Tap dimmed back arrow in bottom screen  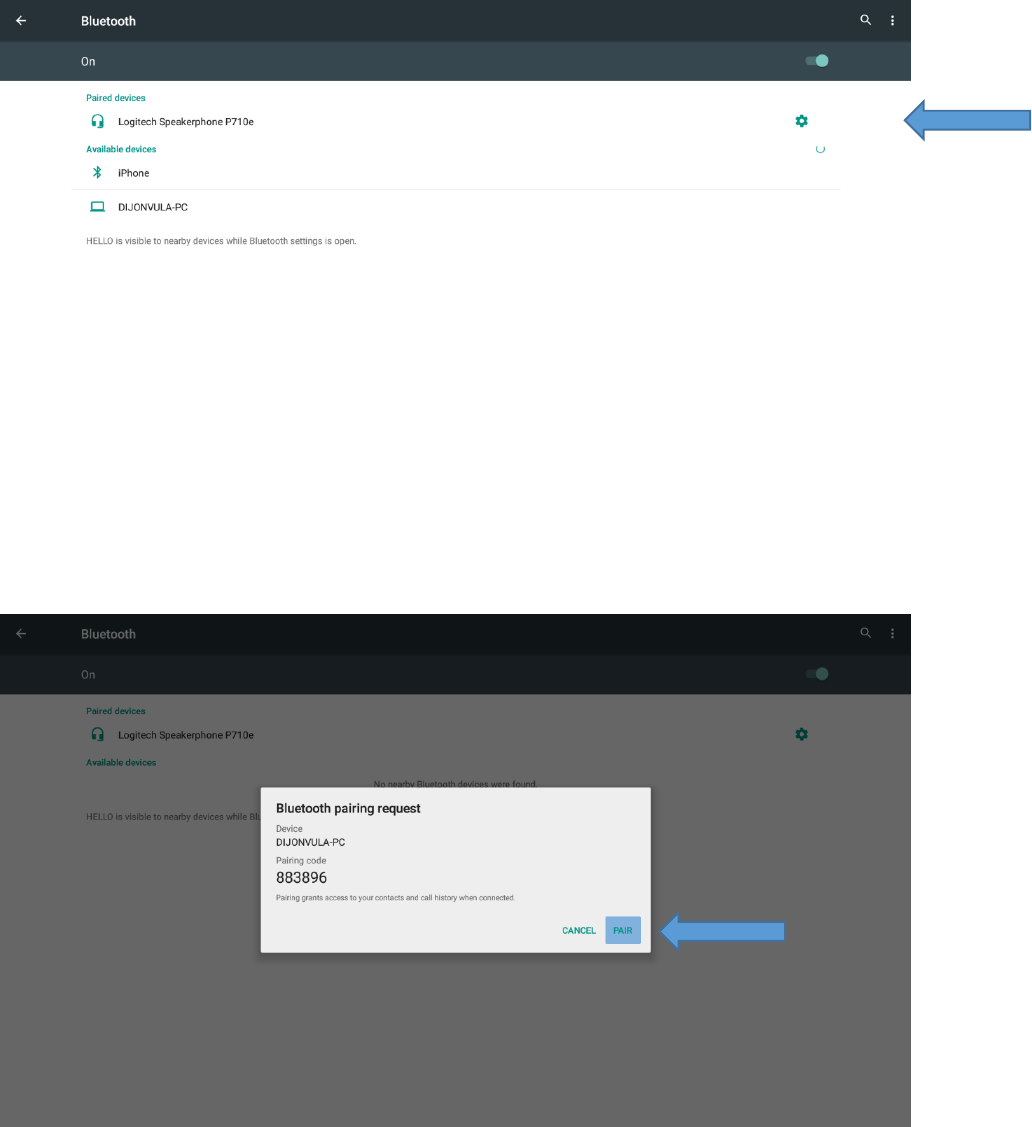[x=21, y=633]
